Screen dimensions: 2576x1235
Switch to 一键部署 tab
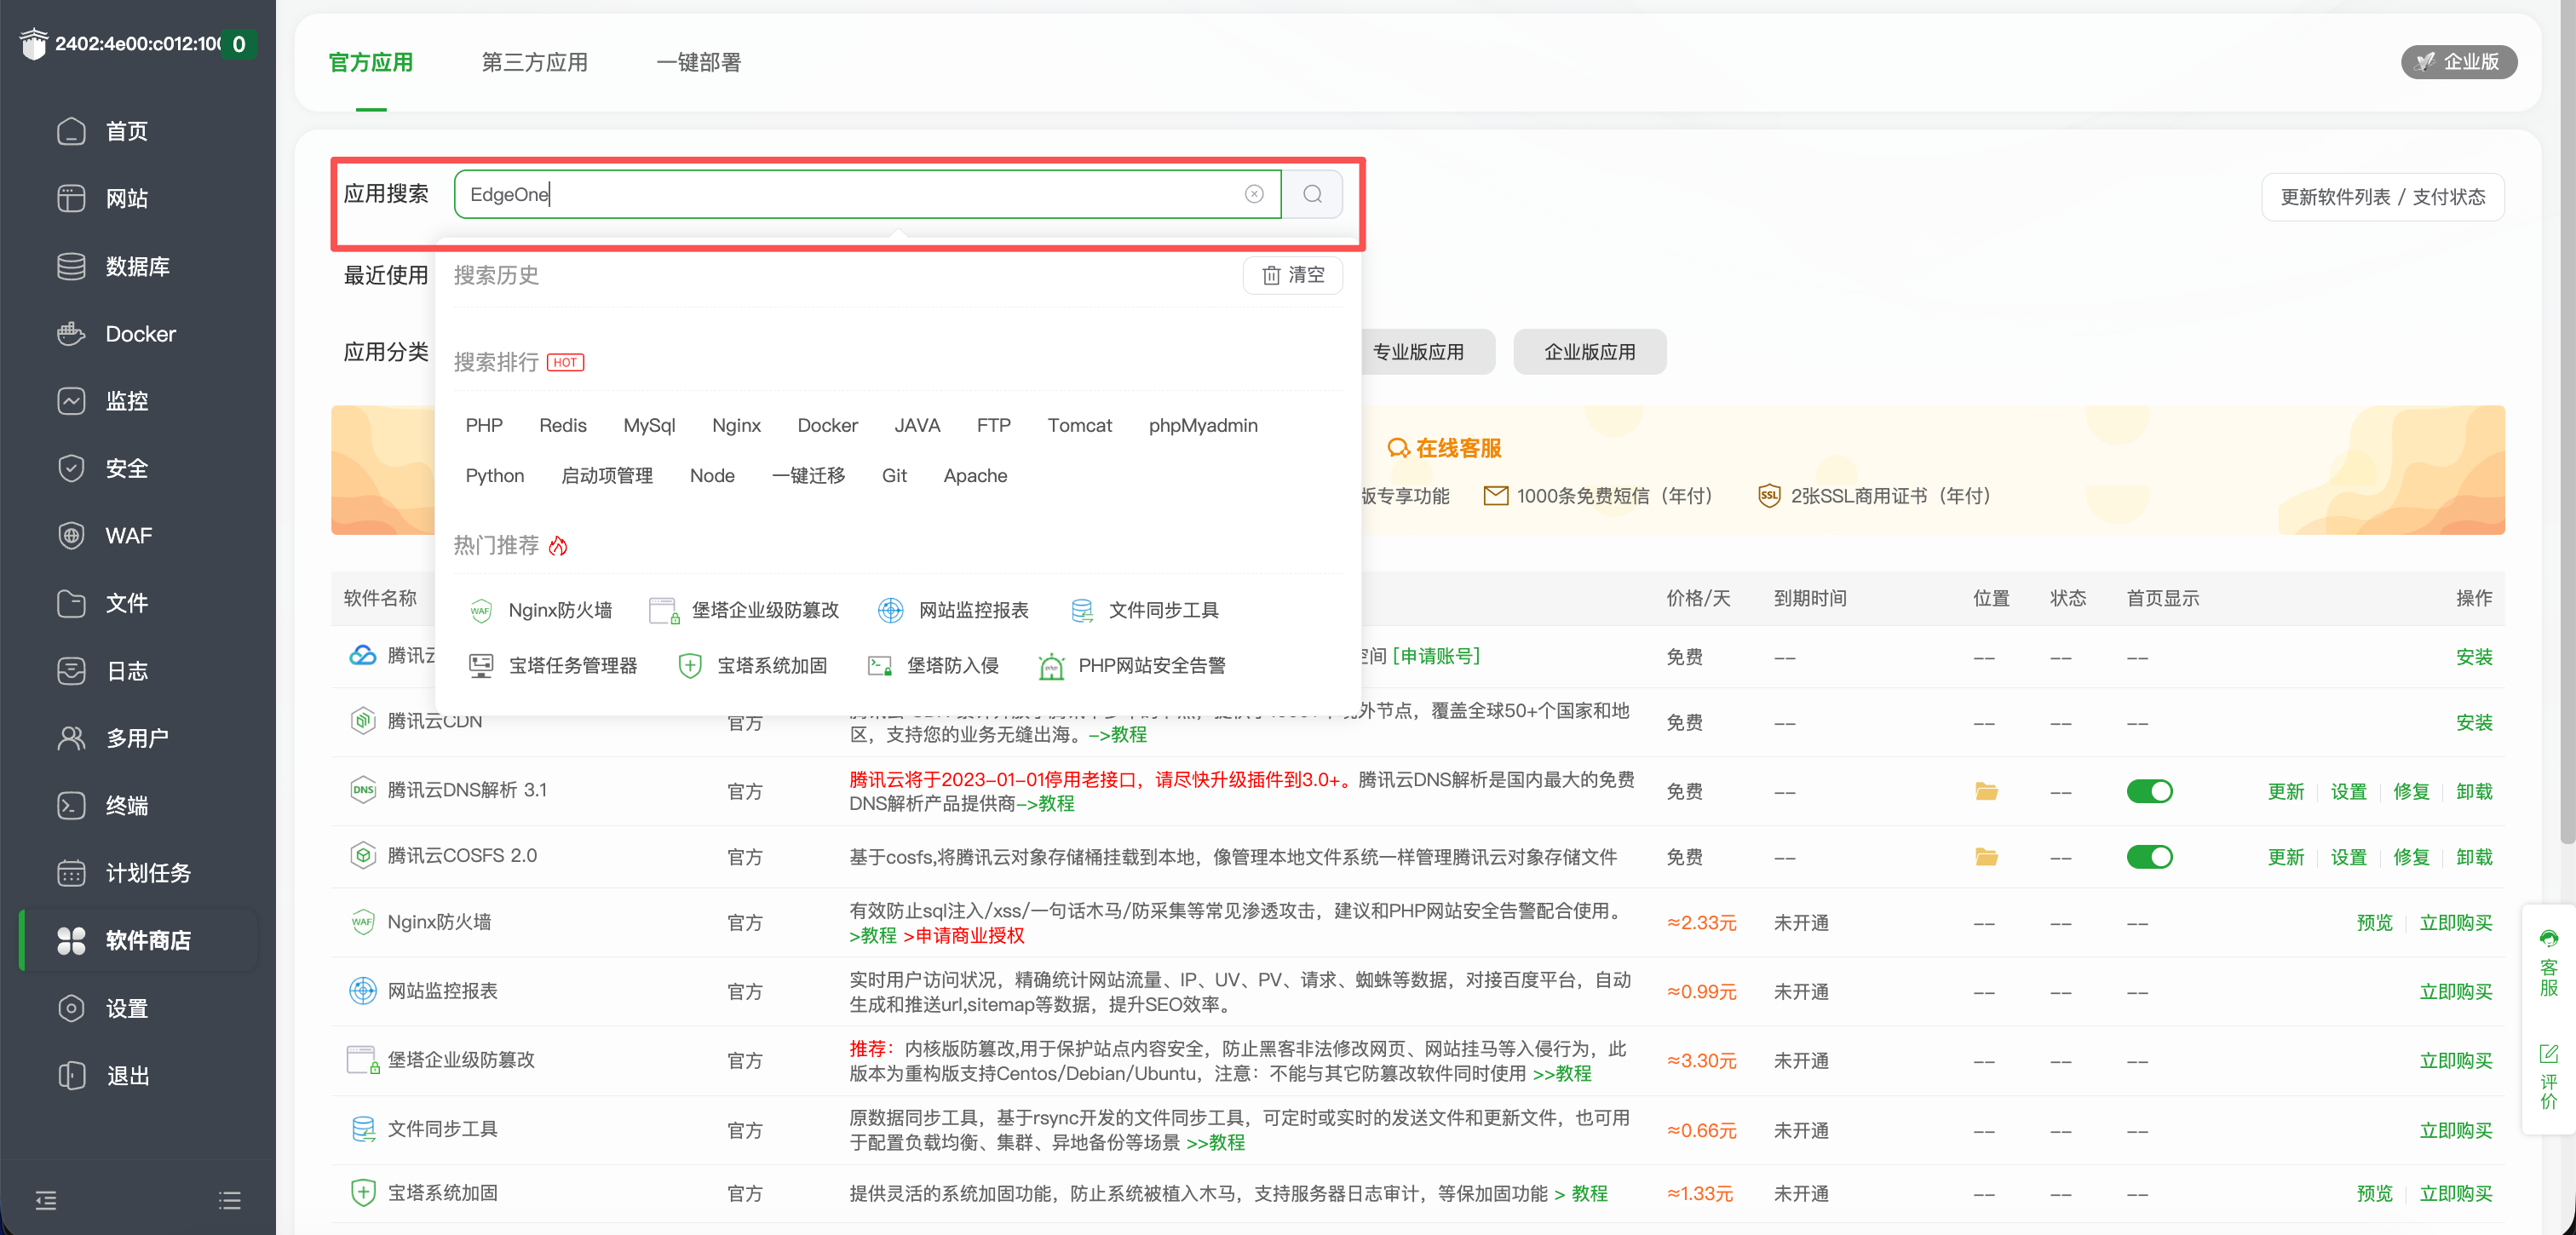point(698,62)
